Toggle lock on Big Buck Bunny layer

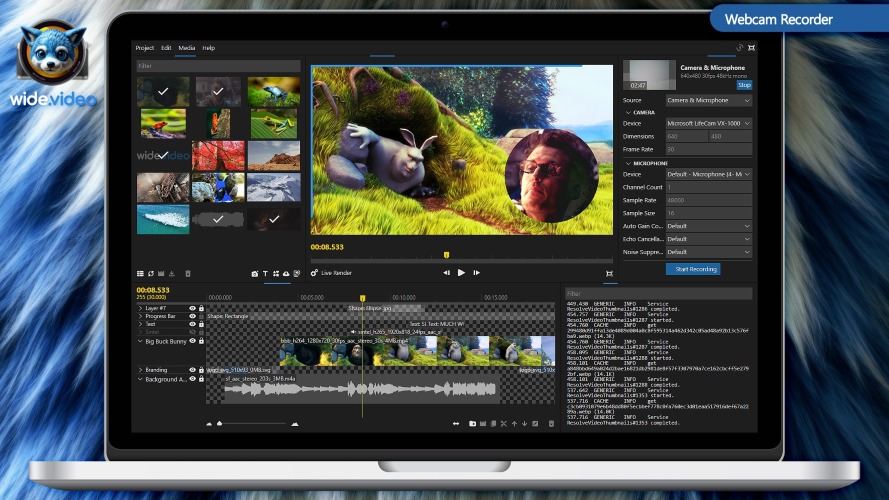click(201, 341)
